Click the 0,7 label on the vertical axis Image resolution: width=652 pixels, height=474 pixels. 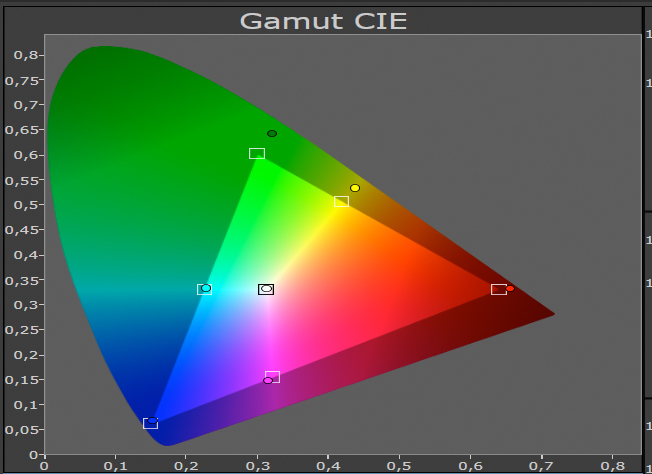(26, 105)
